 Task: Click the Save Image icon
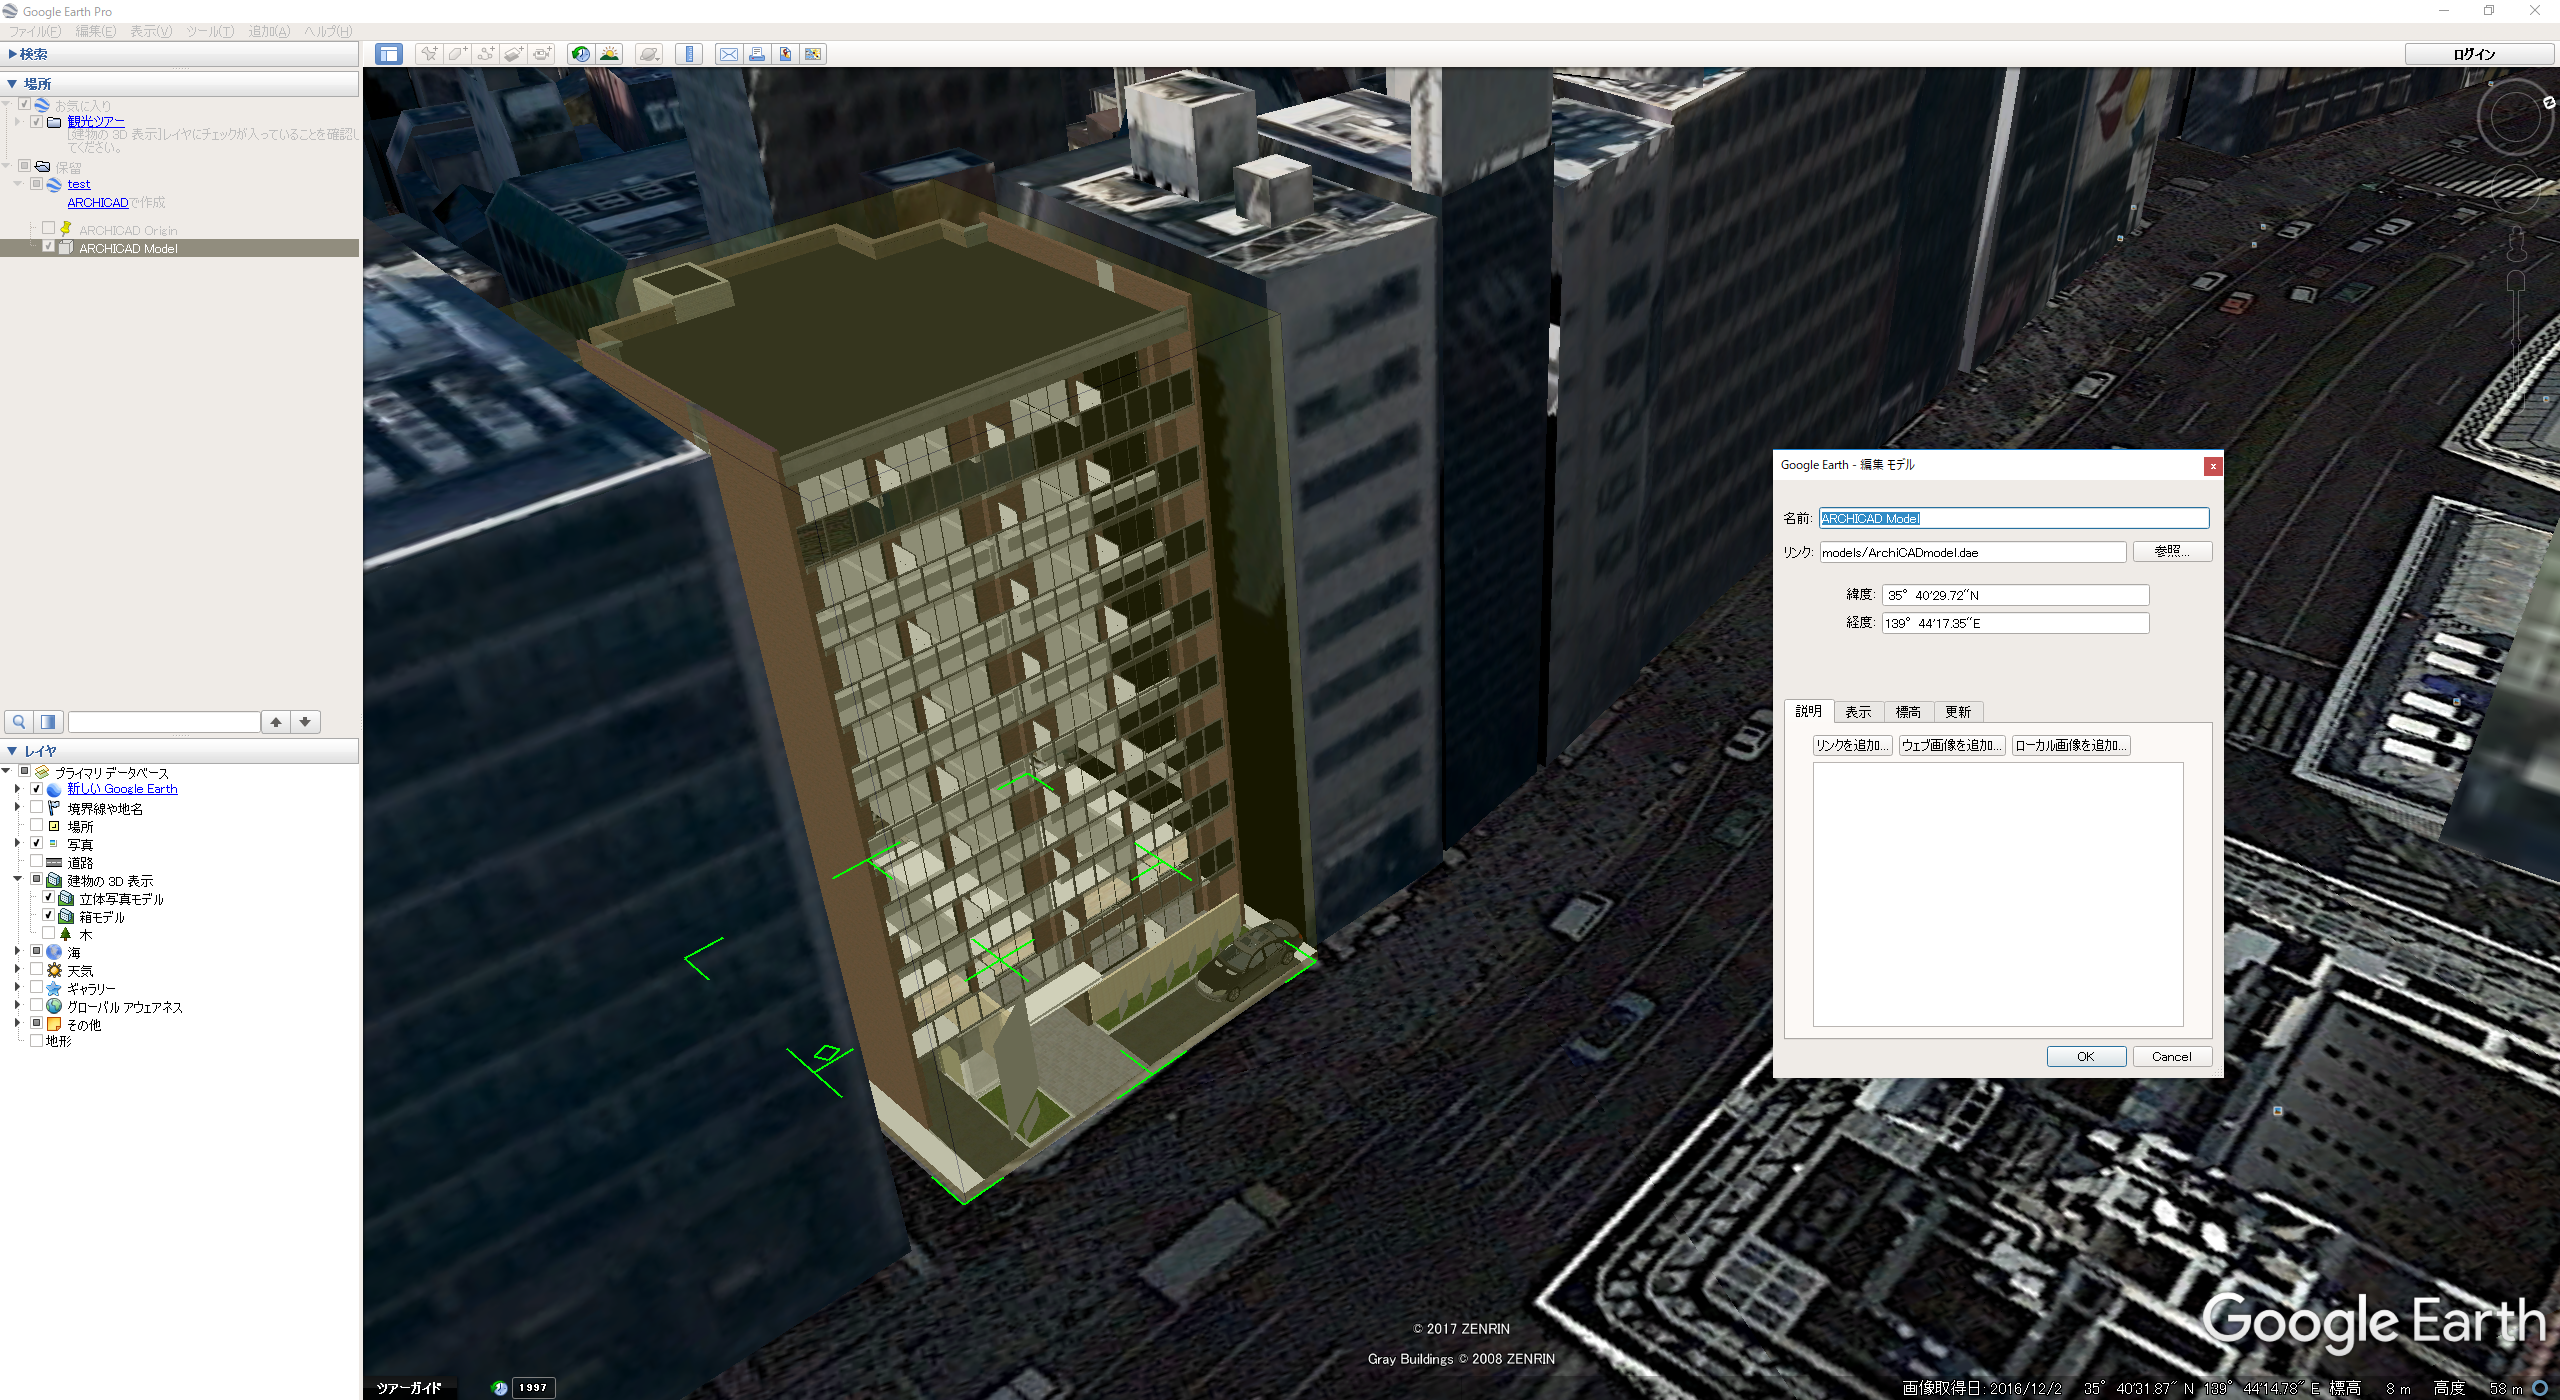(785, 54)
